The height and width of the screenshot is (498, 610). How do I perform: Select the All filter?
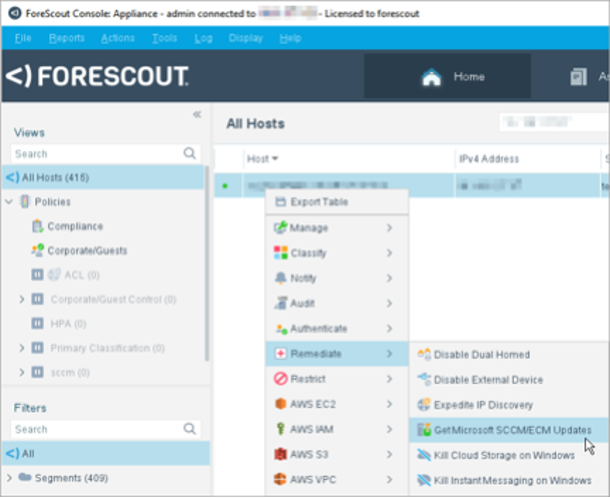click(x=106, y=454)
